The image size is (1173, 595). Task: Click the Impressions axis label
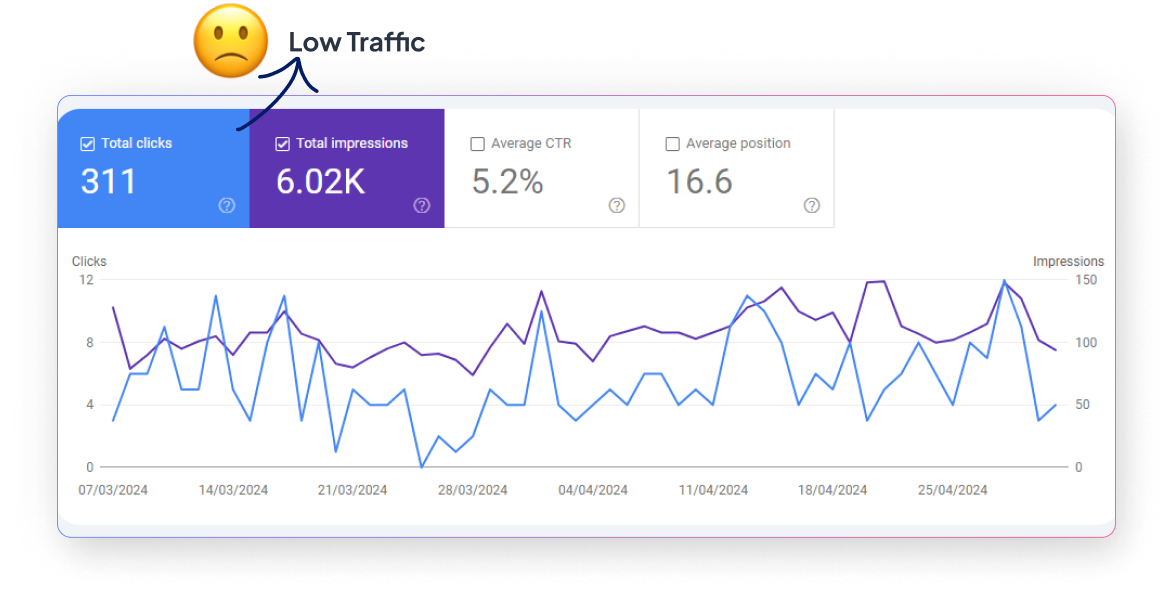[1068, 261]
